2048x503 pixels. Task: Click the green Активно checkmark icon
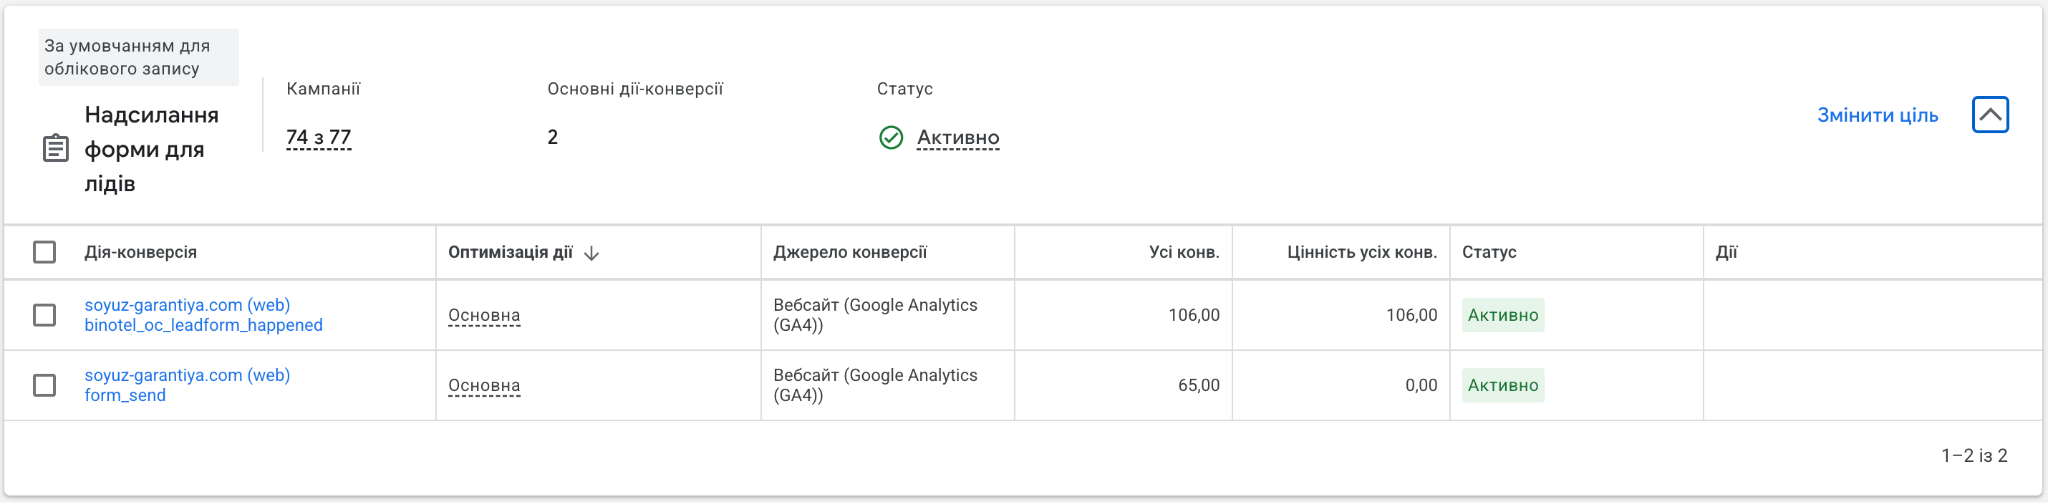tap(891, 137)
